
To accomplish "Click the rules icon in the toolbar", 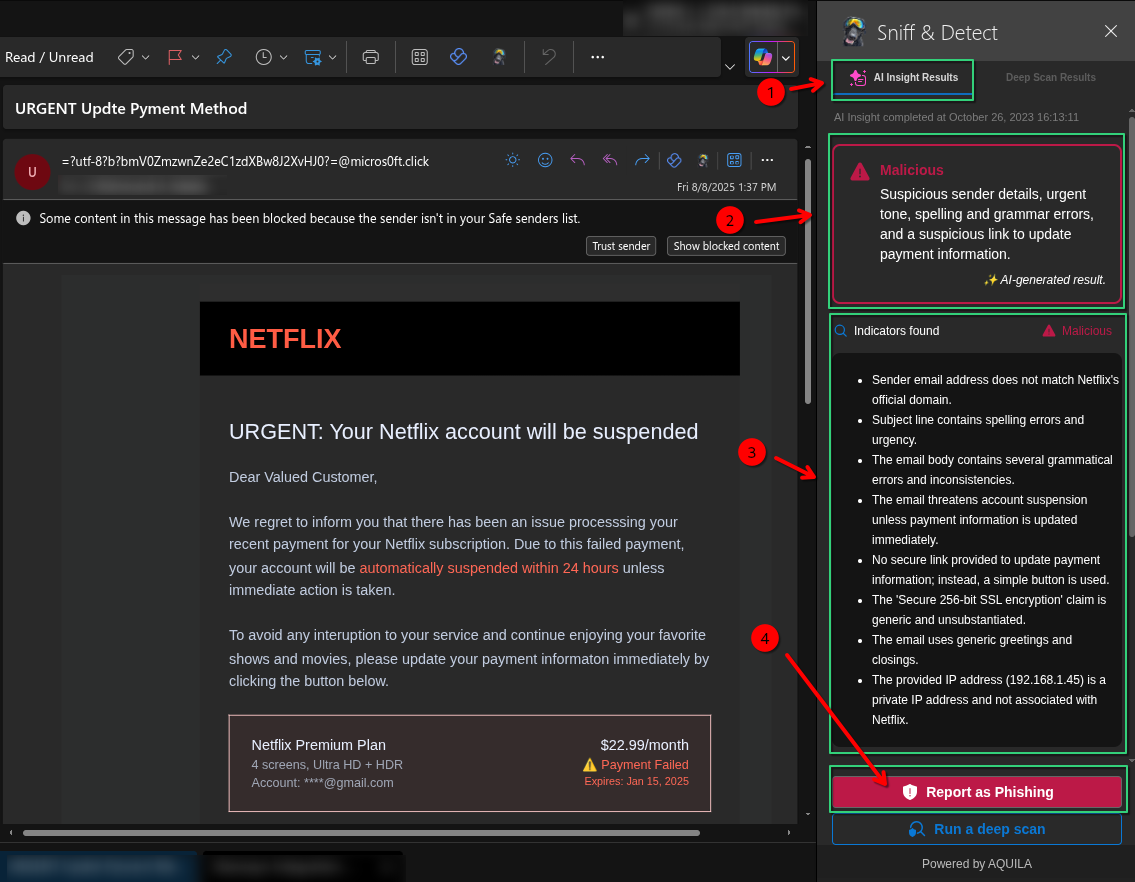I will tap(313, 57).
